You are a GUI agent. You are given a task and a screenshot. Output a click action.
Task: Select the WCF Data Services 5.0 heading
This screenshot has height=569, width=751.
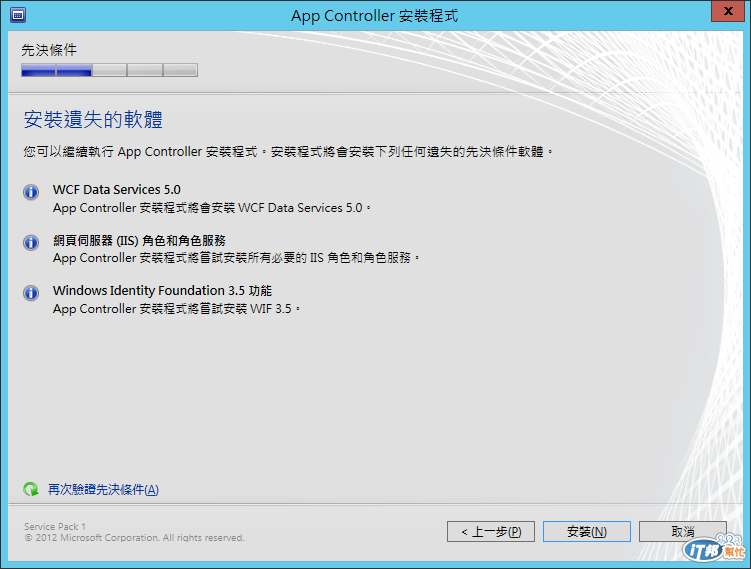tap(116, 190)
